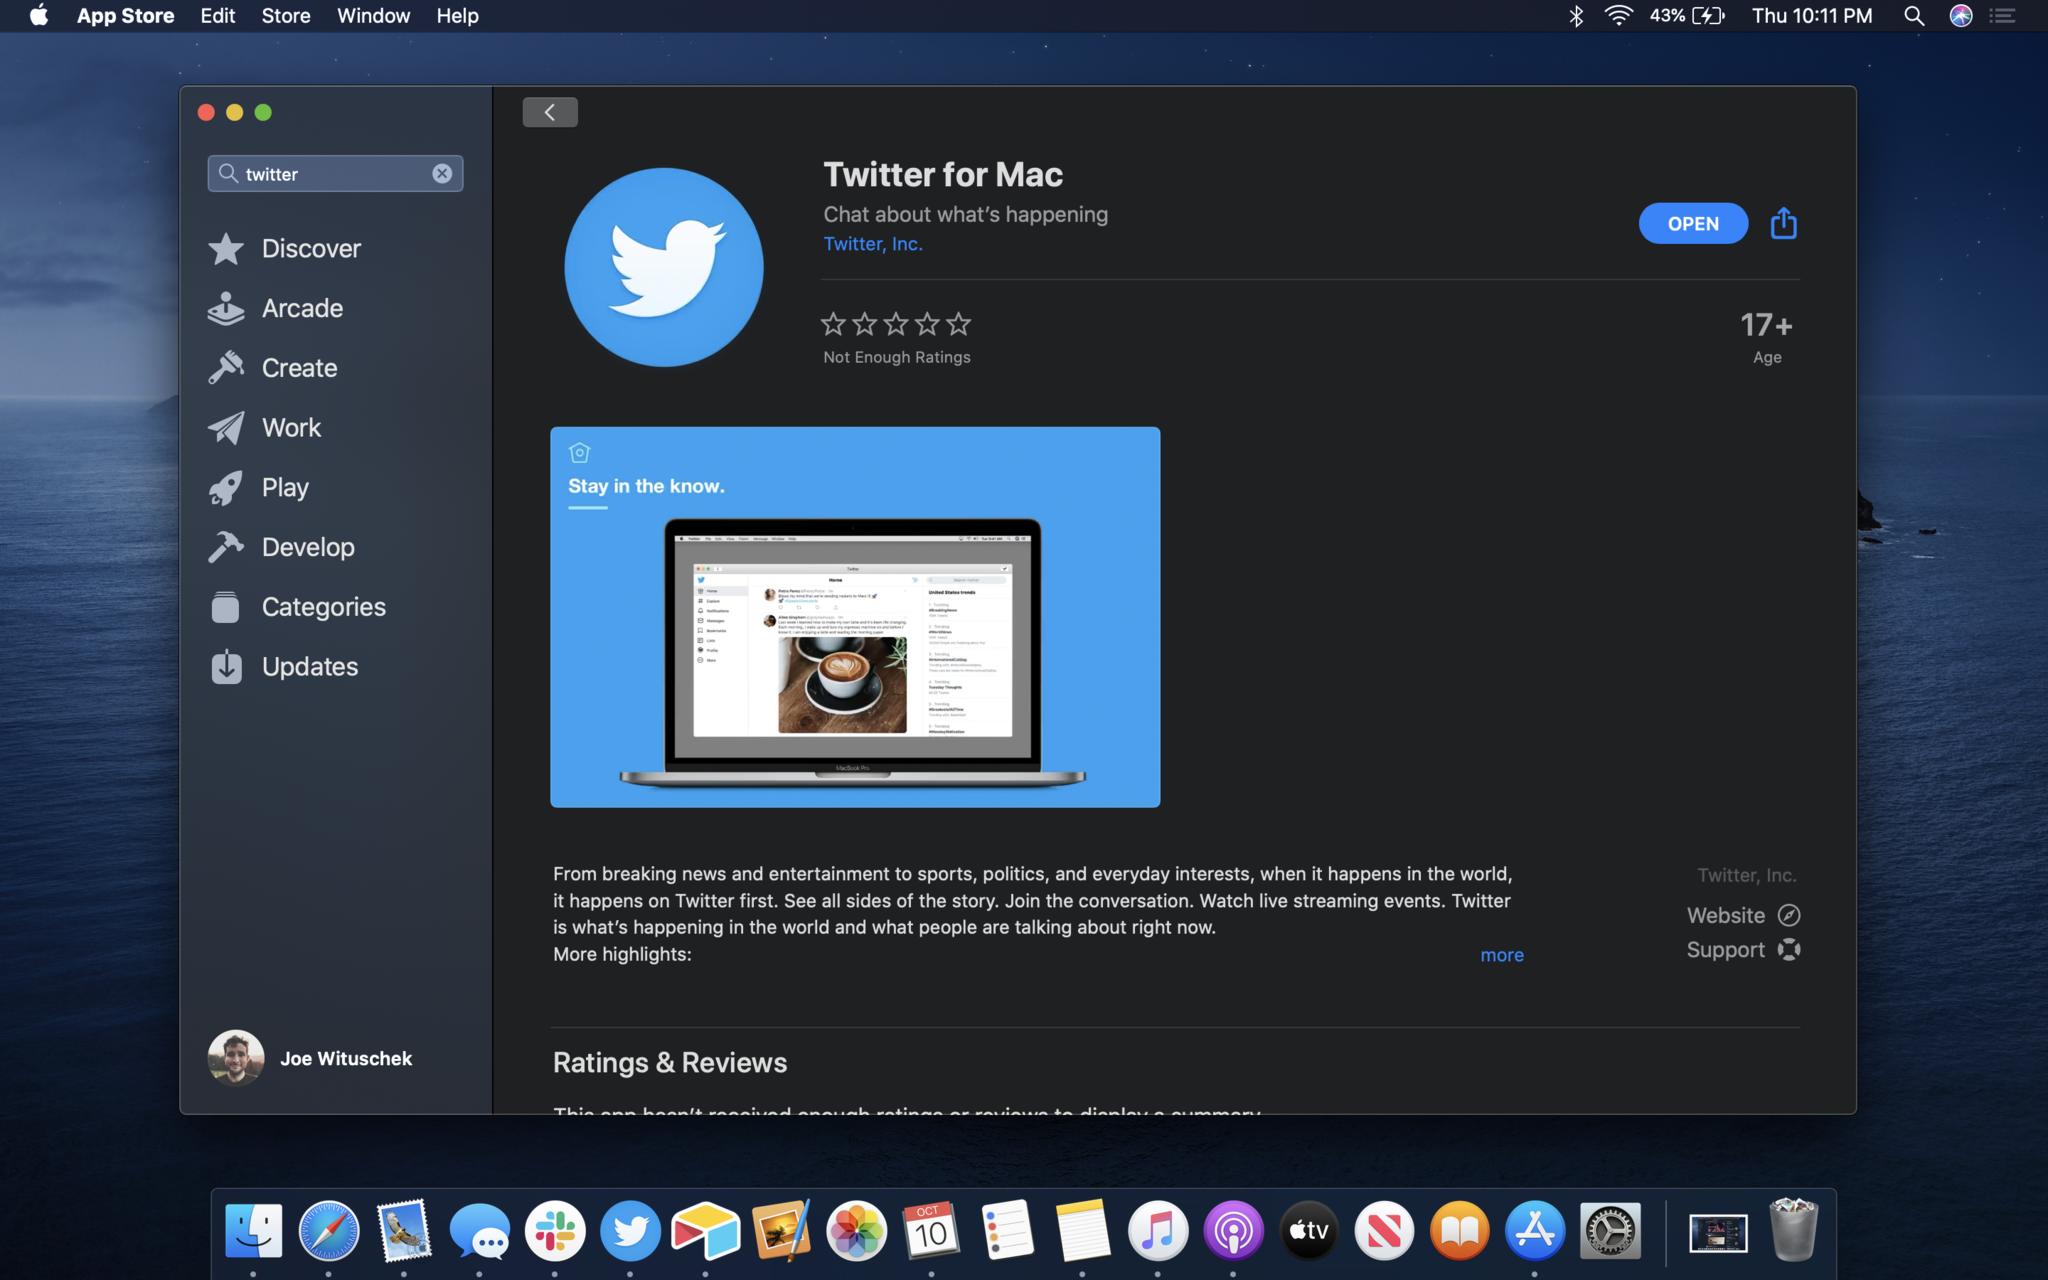Click the share button for Twitter app
Image resolution: width=2048 pixels, height=1280 pixels.
[x=1784, y=224]
